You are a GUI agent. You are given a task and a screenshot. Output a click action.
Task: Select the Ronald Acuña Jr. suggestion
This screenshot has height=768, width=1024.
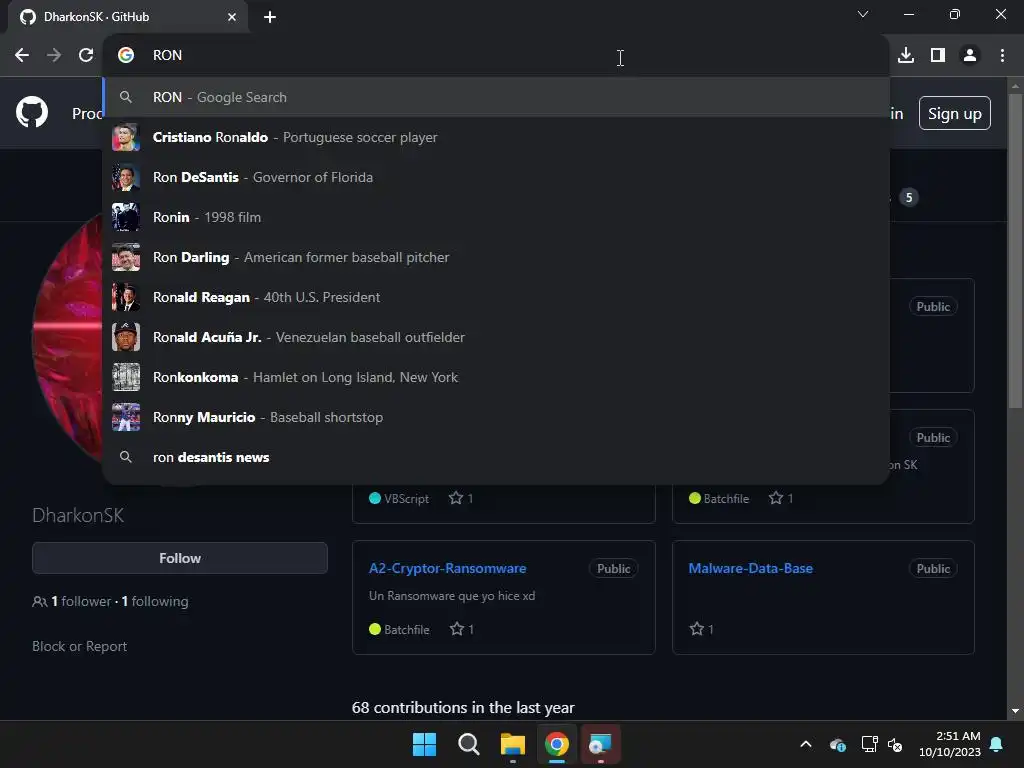[496, 337]
